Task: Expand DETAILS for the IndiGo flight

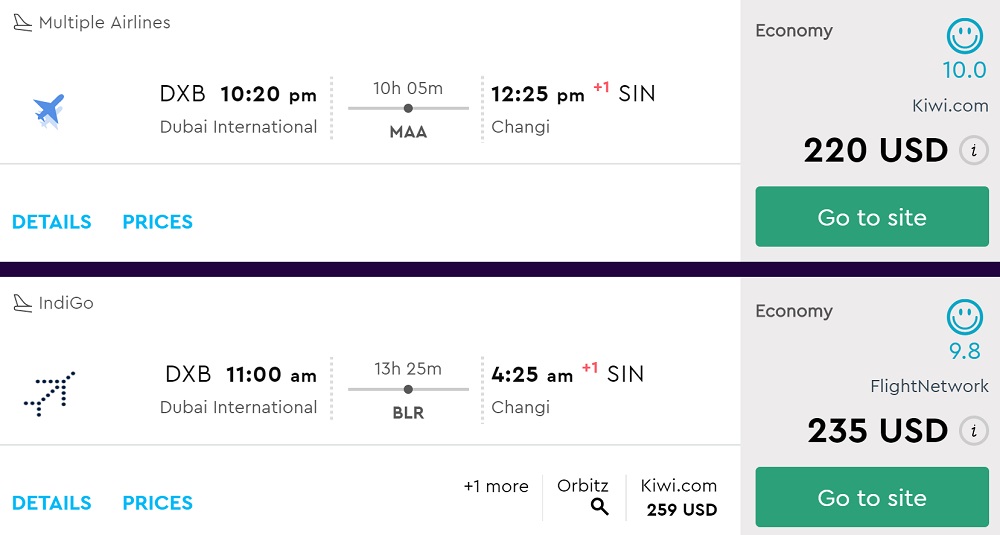Action: [51, 503]
